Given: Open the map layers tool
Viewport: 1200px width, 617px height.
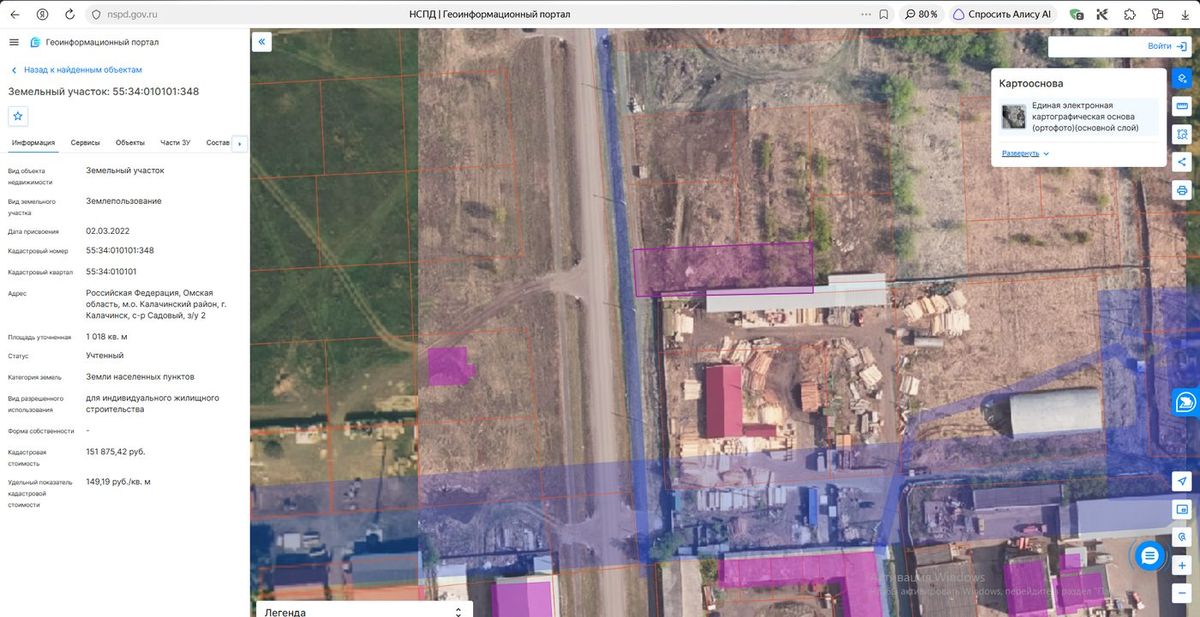Looking at the screenshot, I should coord(1182,78).
